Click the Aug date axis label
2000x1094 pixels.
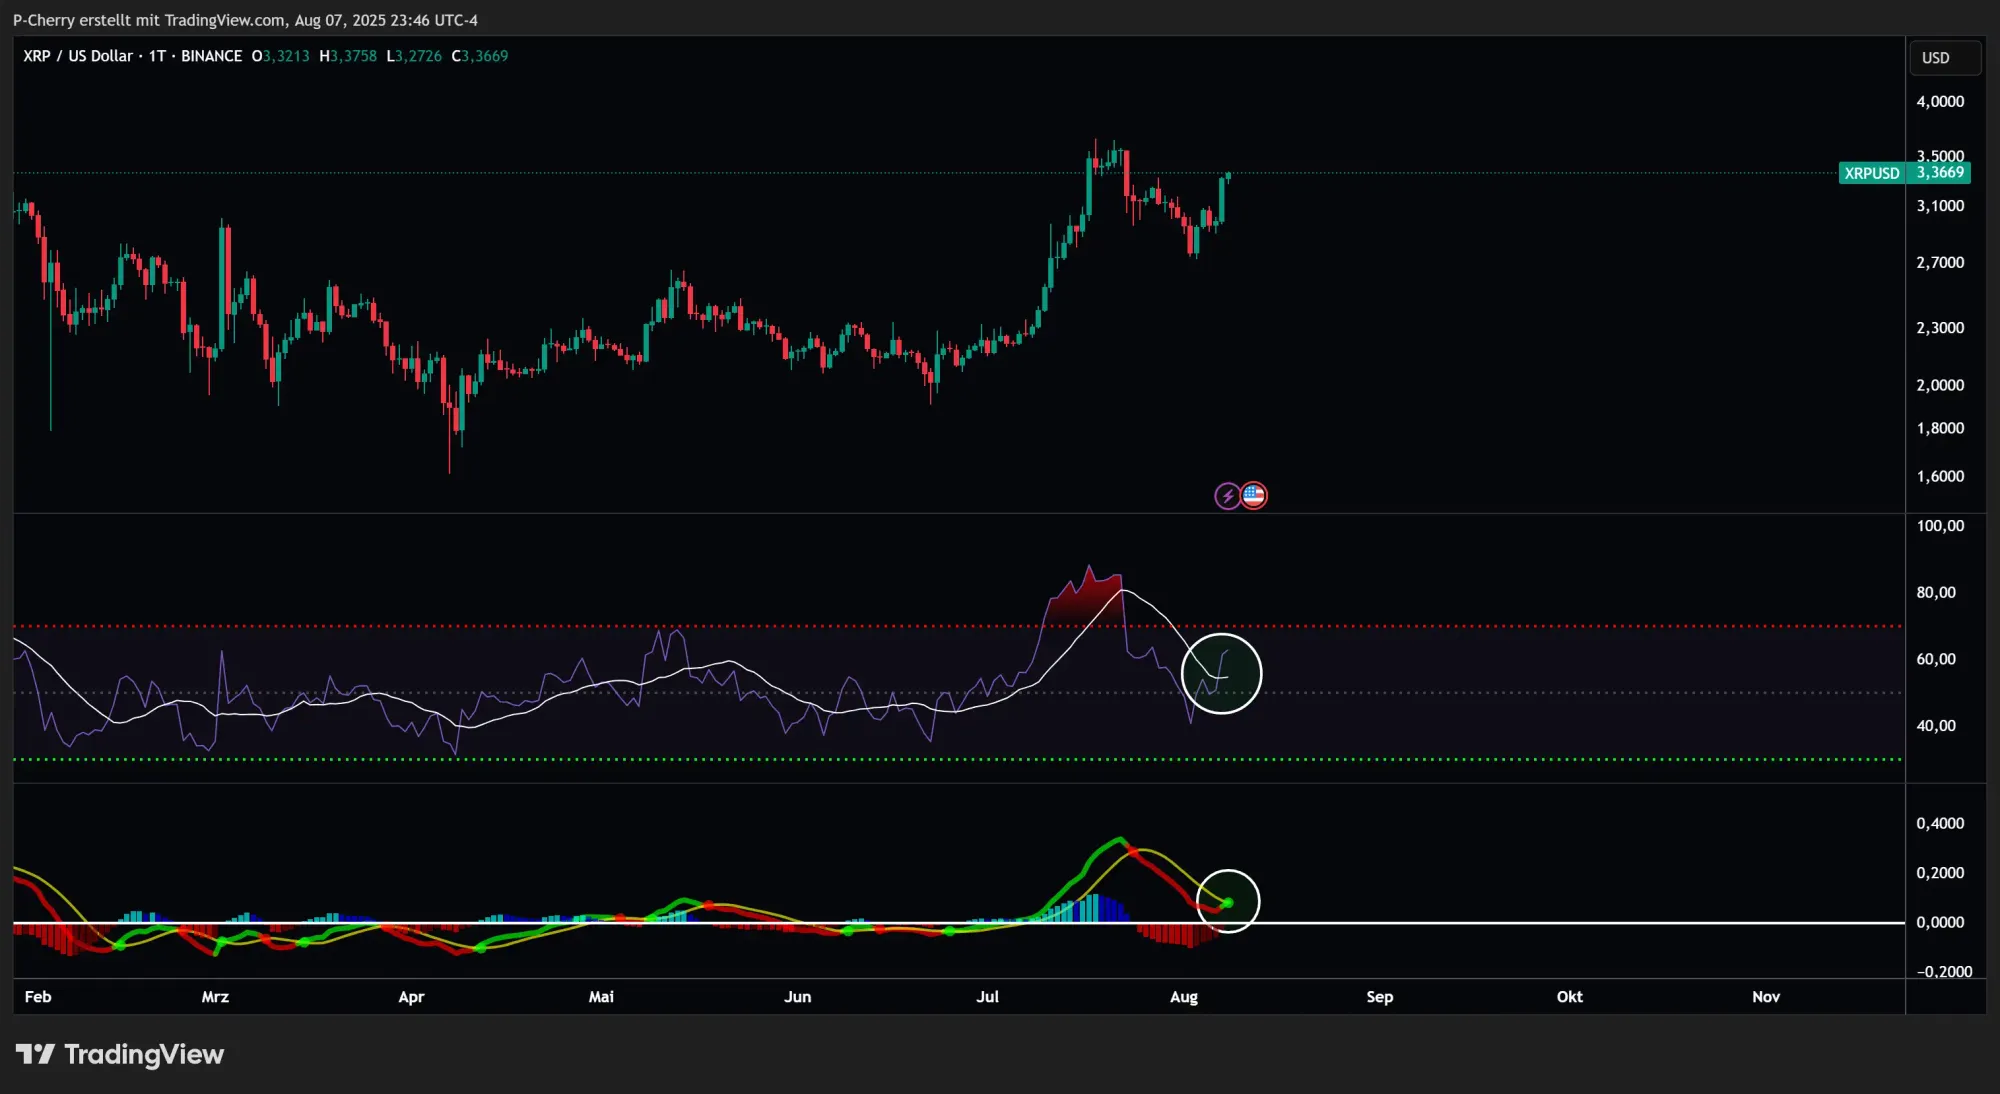(x=1183, y=997)
